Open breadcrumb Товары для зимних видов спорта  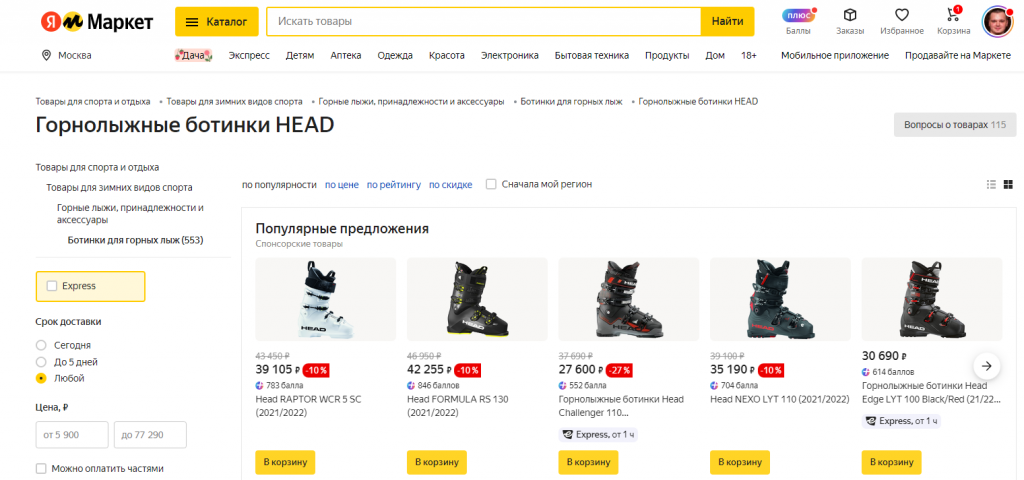coord(234,102)
